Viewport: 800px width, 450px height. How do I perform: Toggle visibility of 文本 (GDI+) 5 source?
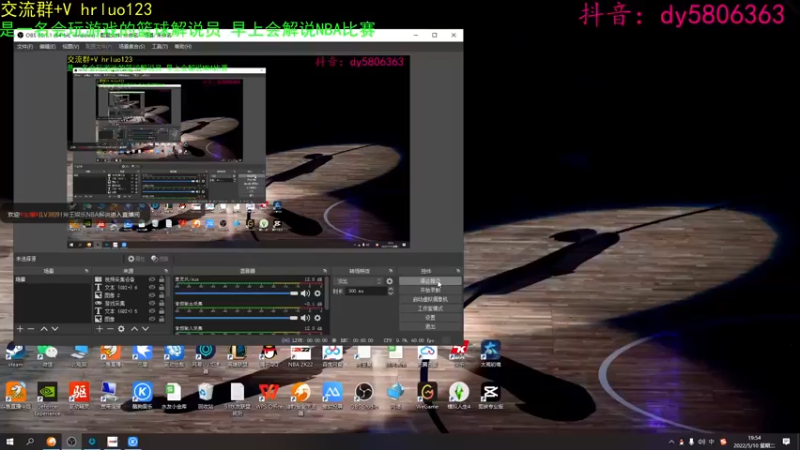point(152,311)
